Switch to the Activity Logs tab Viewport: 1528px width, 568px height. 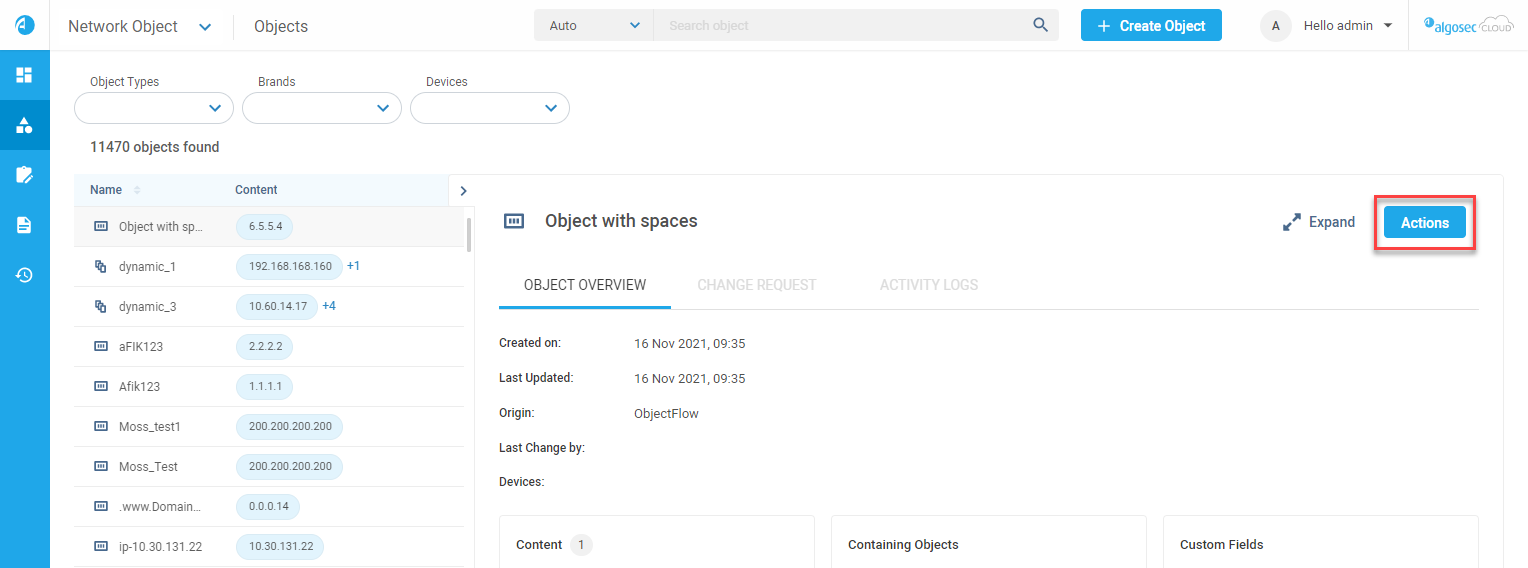click(928, 285)
